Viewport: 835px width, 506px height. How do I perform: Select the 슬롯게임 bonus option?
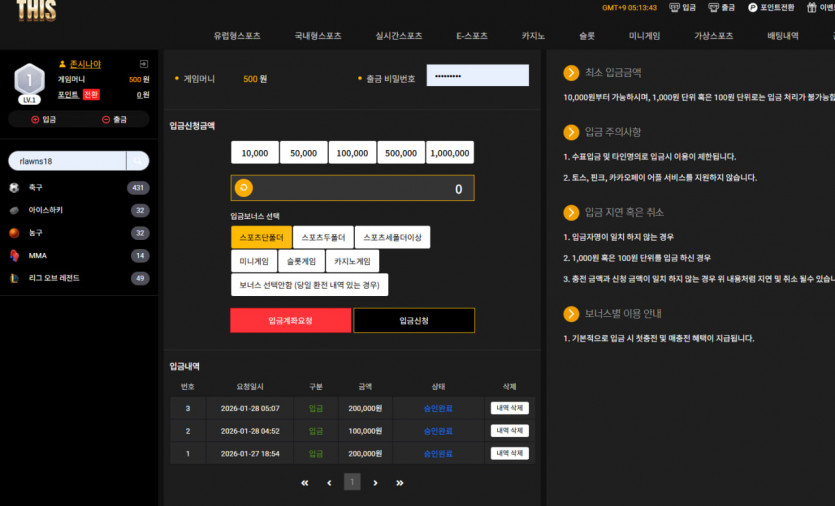tap(301, 261)
